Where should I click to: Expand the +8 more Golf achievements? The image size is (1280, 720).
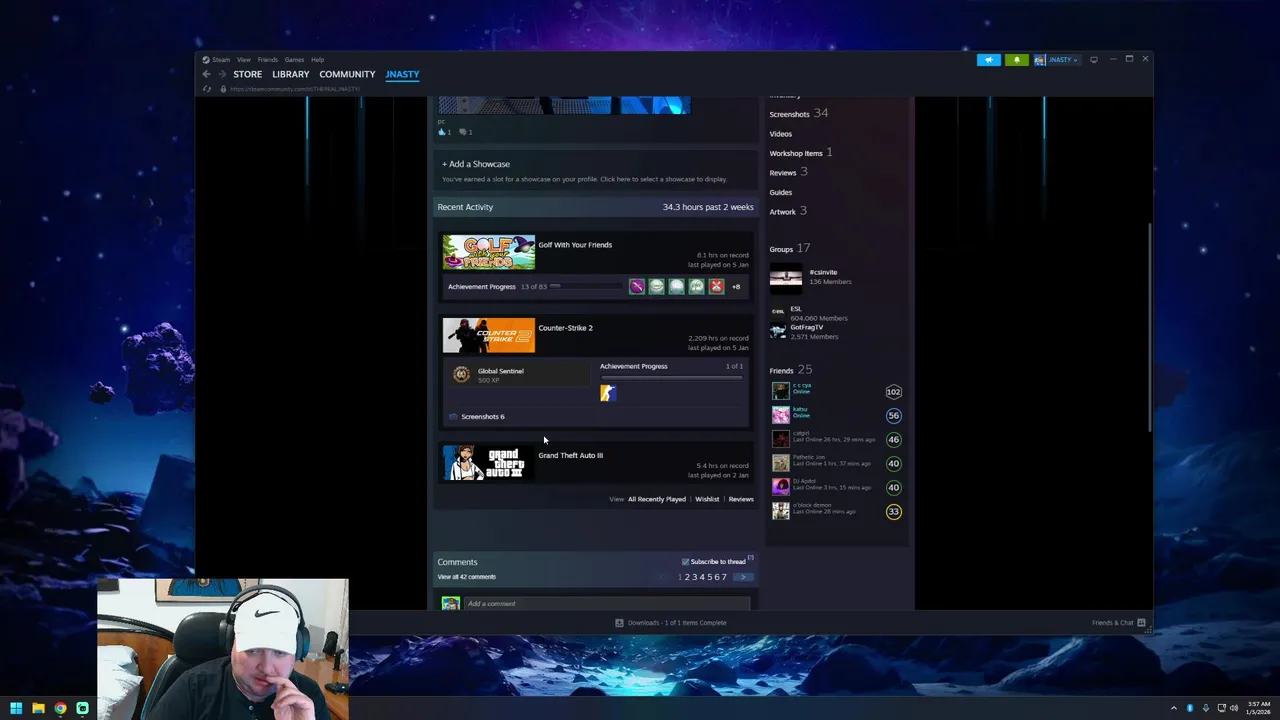736,287
